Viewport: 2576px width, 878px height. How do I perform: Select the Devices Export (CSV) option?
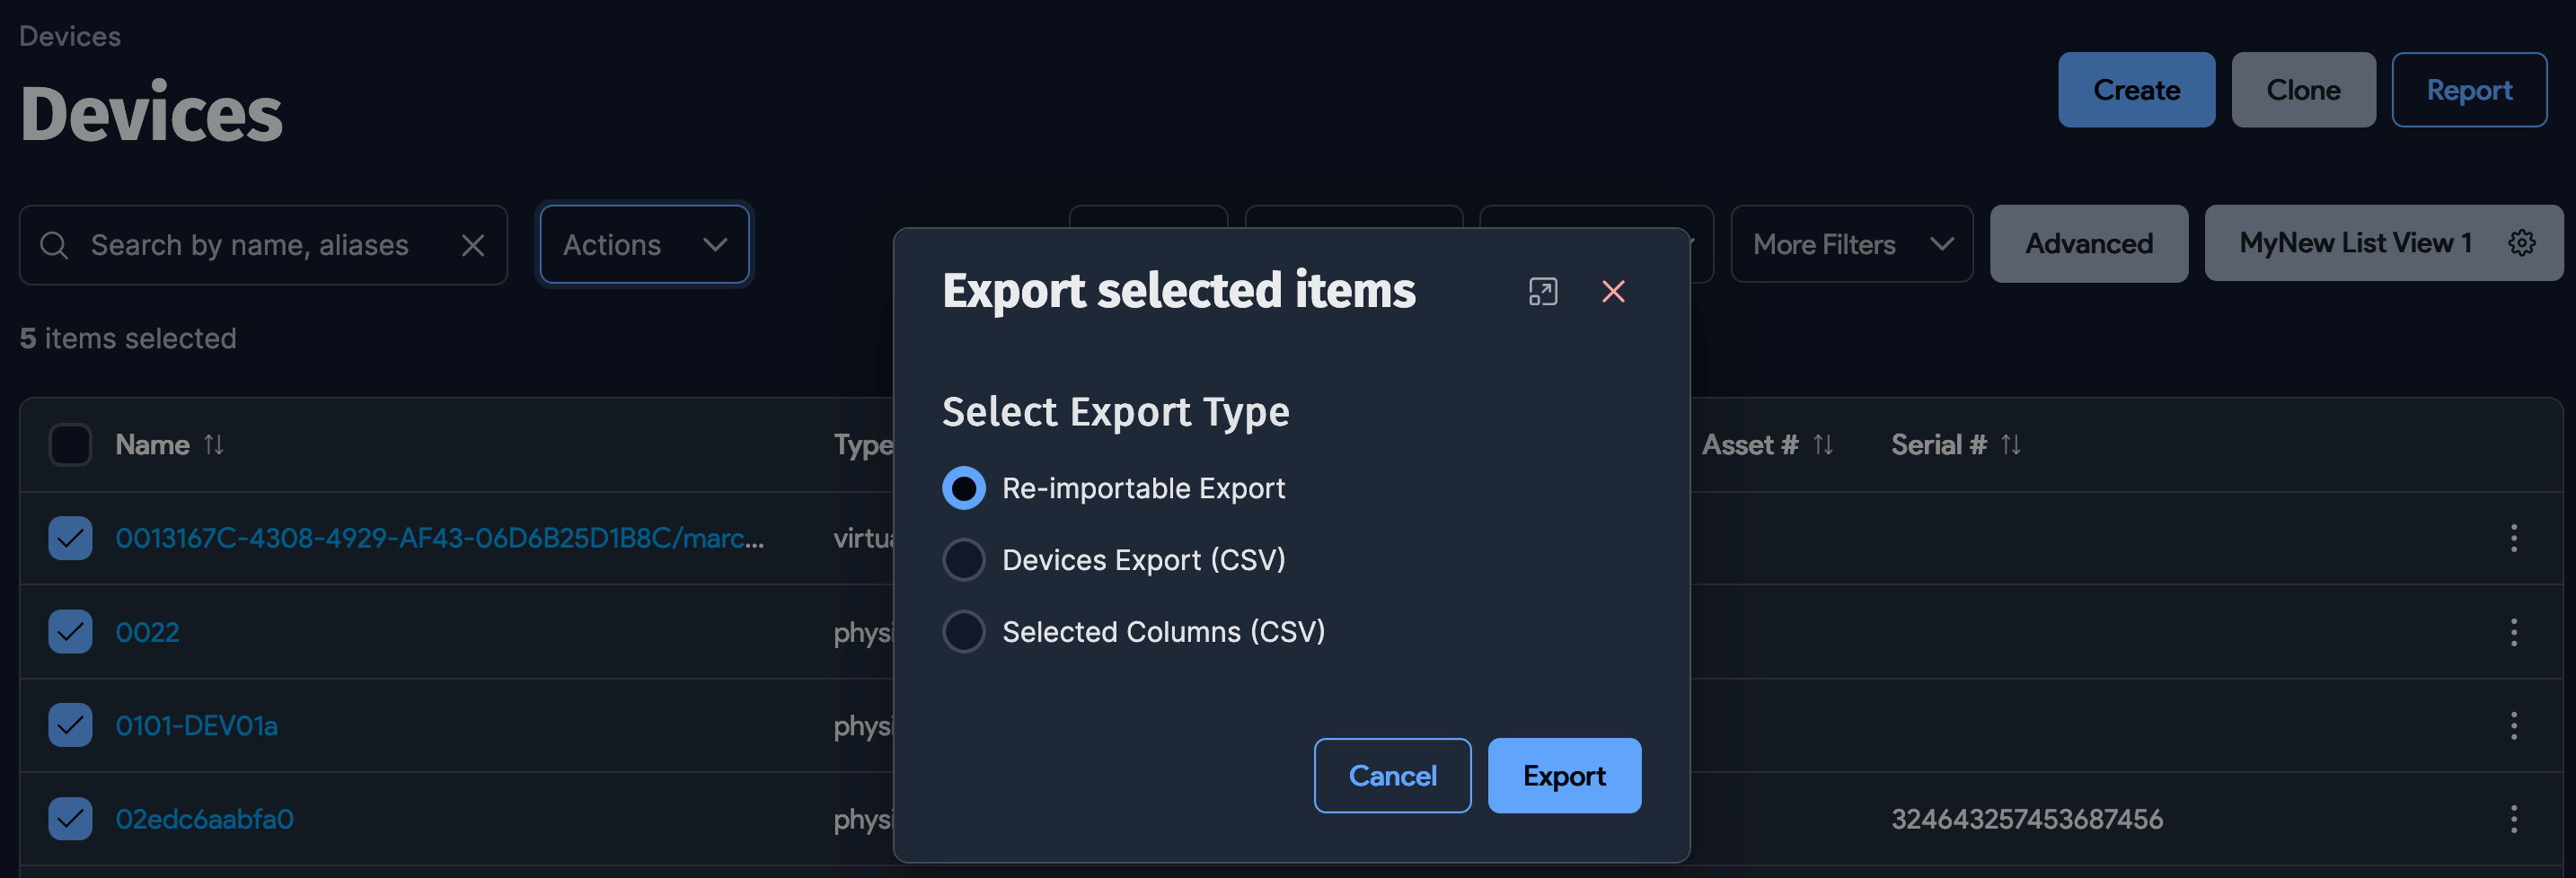963,560
